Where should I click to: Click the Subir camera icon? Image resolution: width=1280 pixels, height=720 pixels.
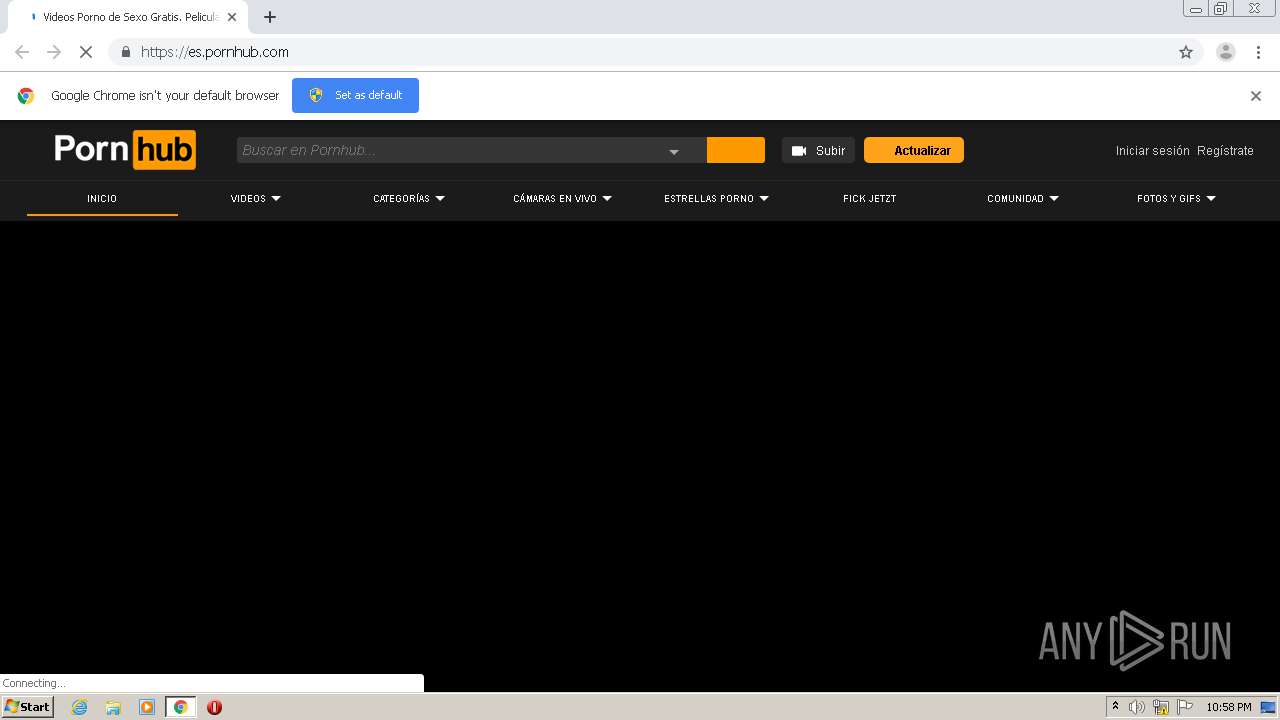tap(799, 151)
